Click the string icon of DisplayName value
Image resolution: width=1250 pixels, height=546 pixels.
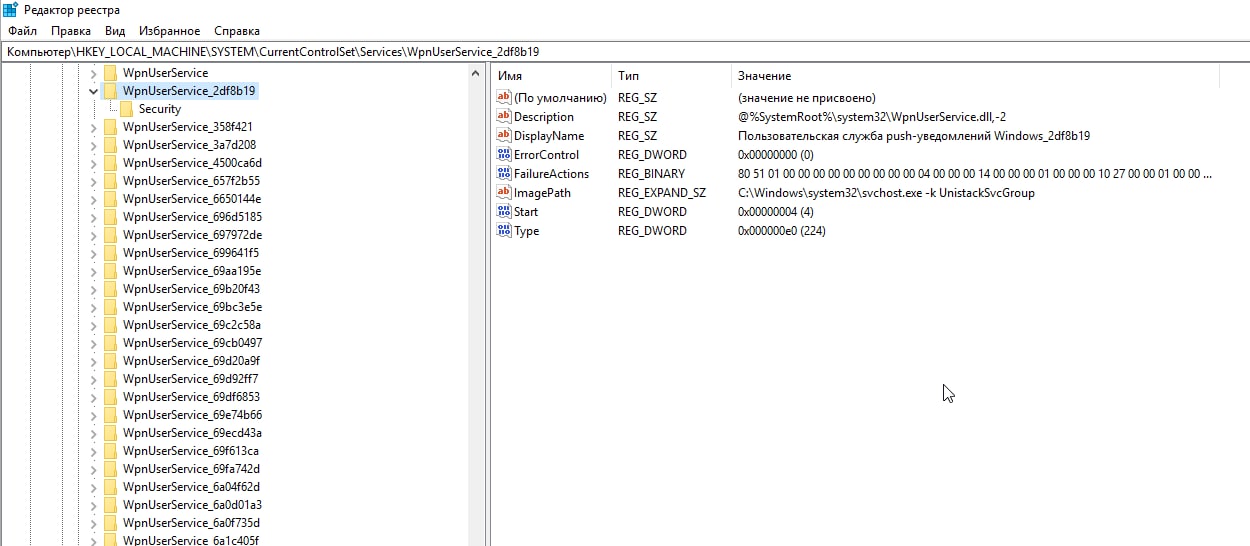point(504,136)
